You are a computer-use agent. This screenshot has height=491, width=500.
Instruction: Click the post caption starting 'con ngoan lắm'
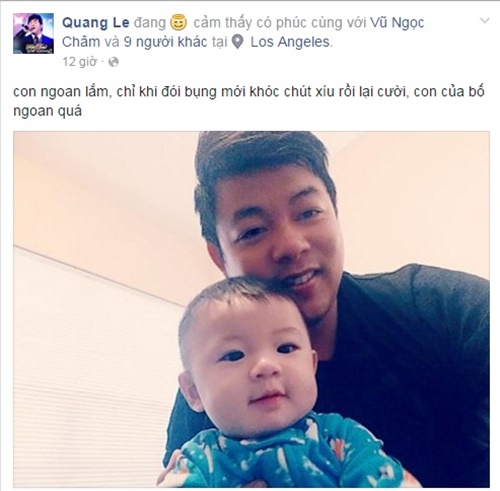pos(248,101)
